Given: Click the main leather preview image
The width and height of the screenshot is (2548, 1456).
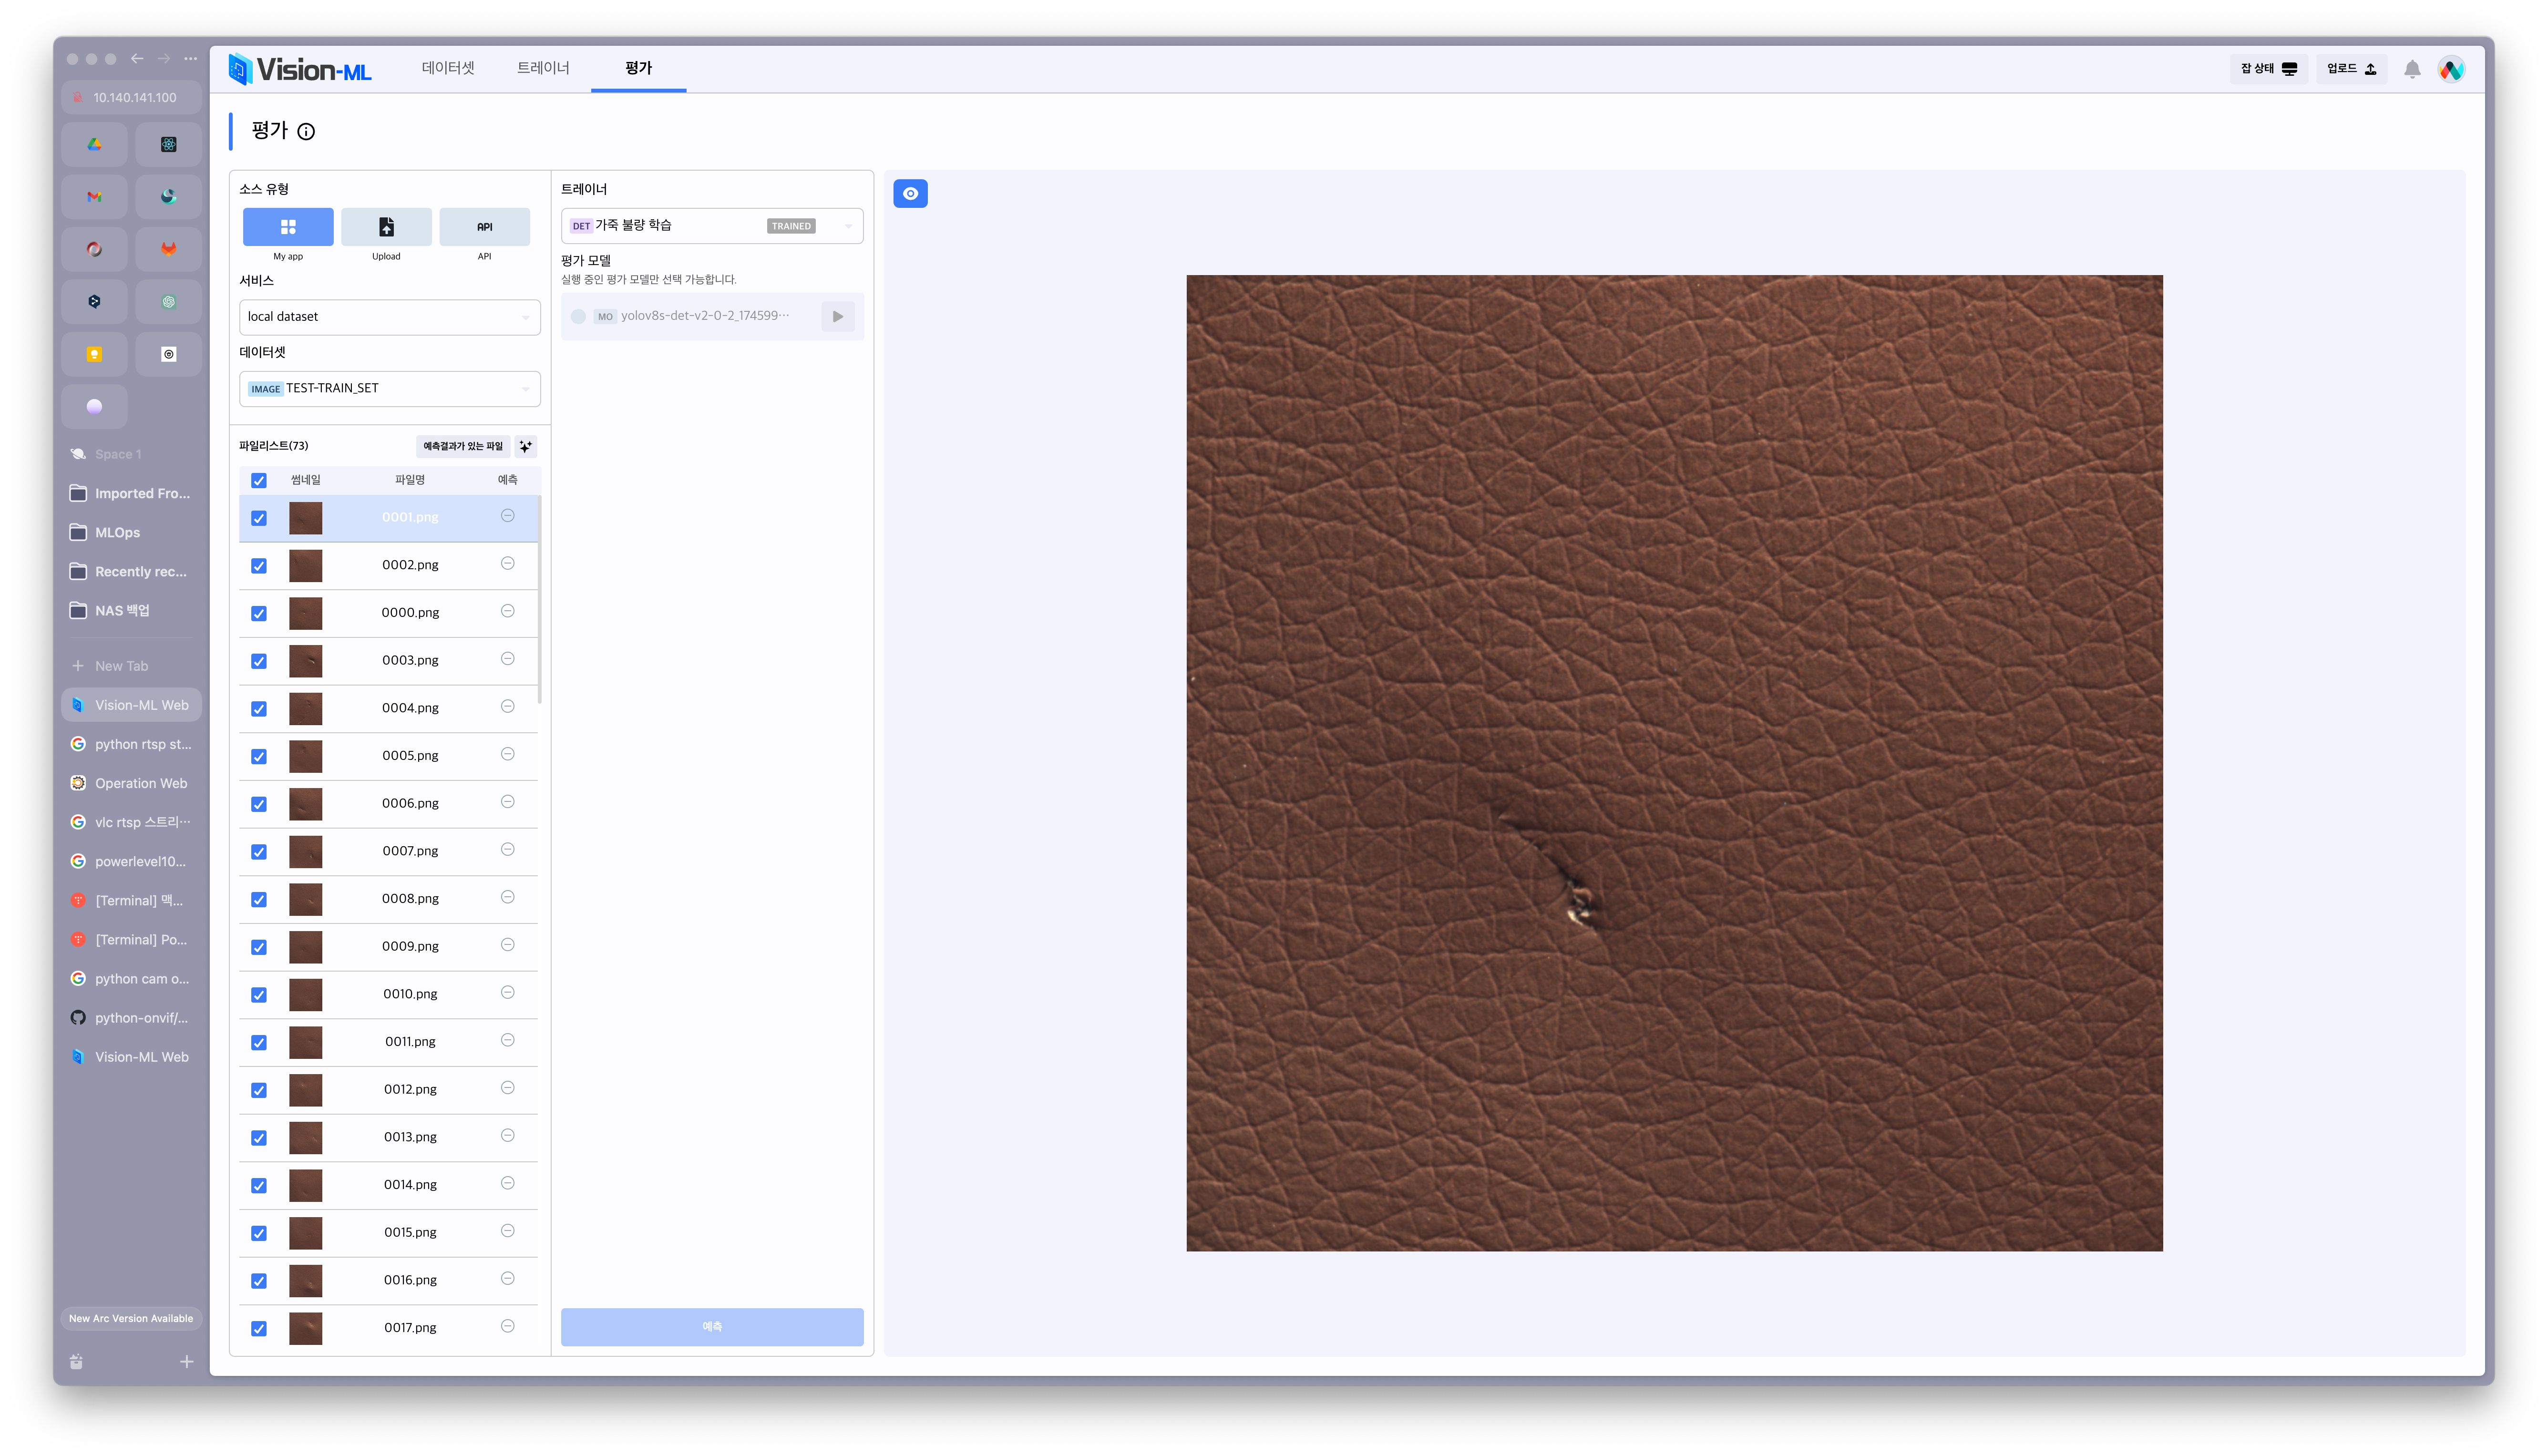Looking at the screenshot, I should 1674,763.
